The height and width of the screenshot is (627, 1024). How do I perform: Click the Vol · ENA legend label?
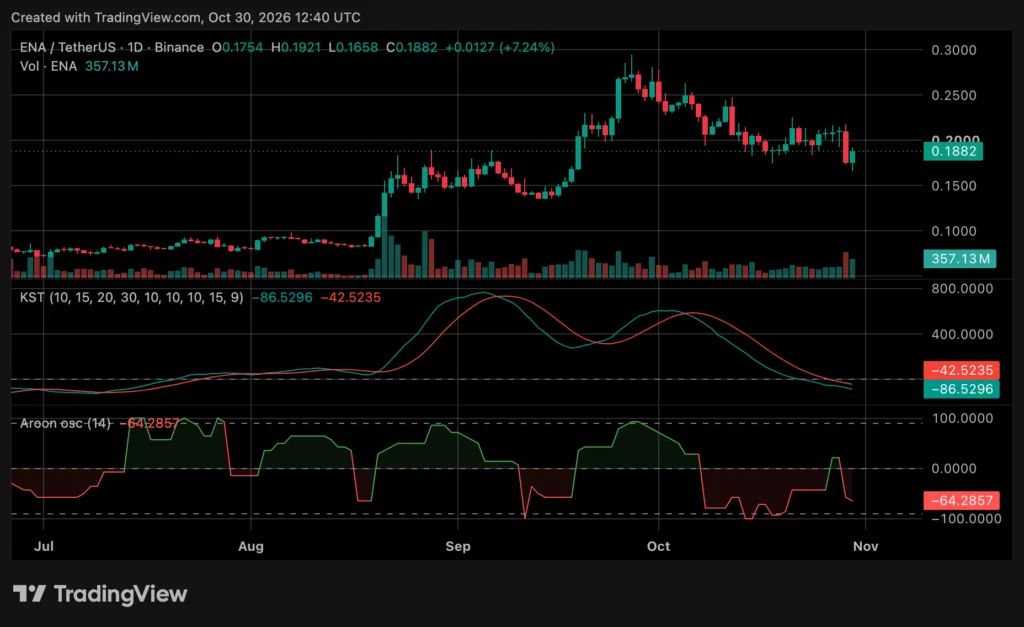tap(48, 66)
